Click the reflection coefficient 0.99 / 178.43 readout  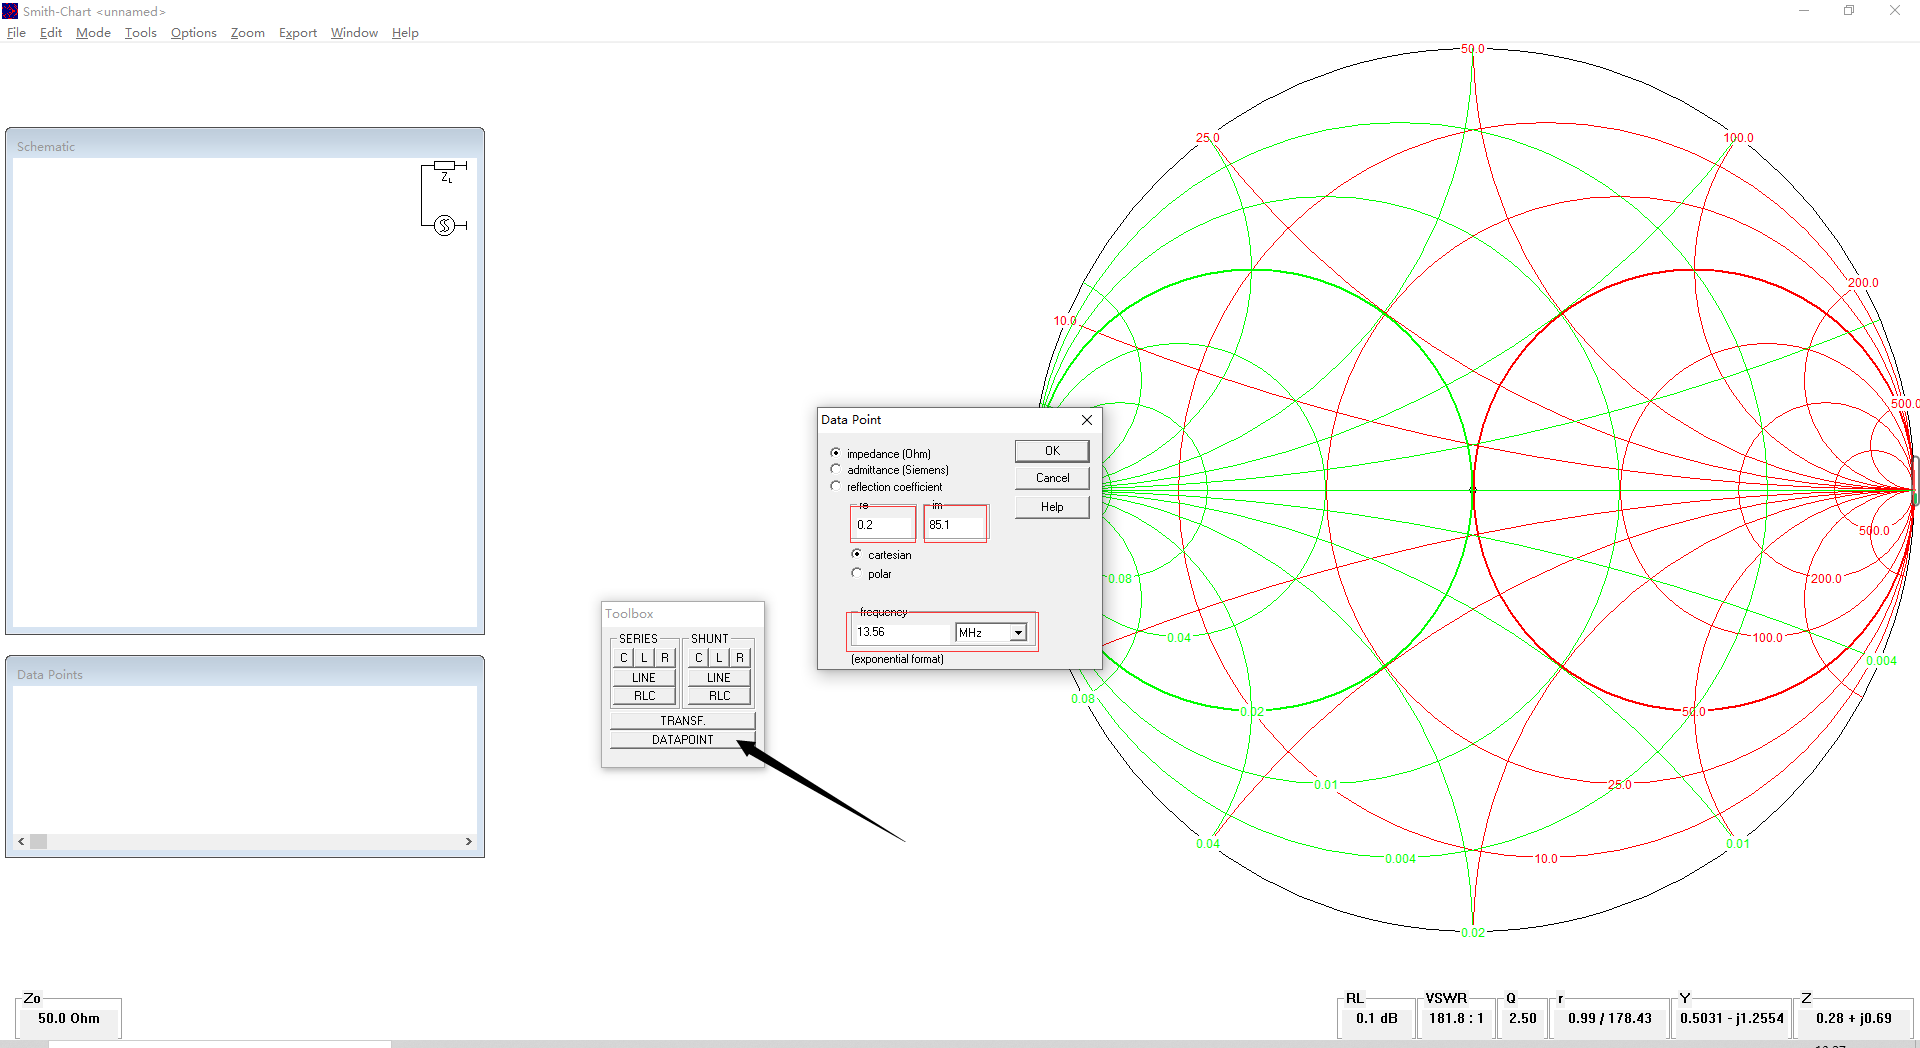1610,1018
